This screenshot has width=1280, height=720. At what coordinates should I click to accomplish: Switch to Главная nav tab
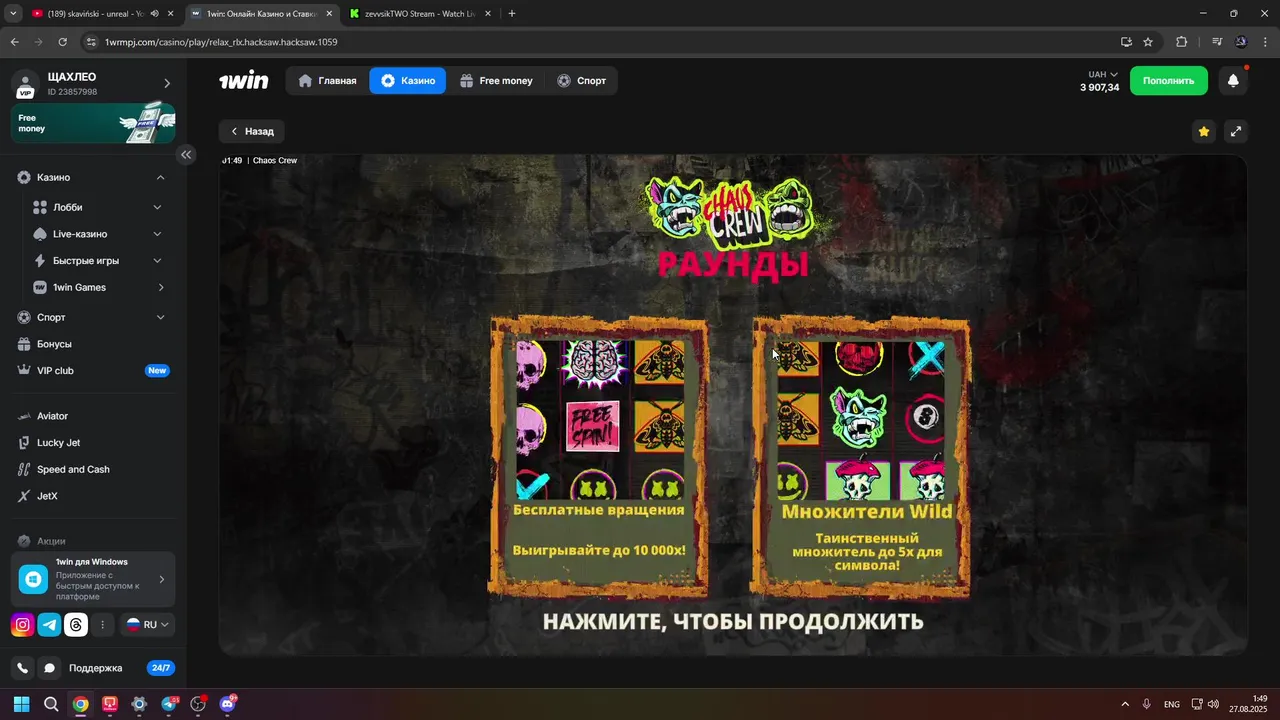[327, 81]
